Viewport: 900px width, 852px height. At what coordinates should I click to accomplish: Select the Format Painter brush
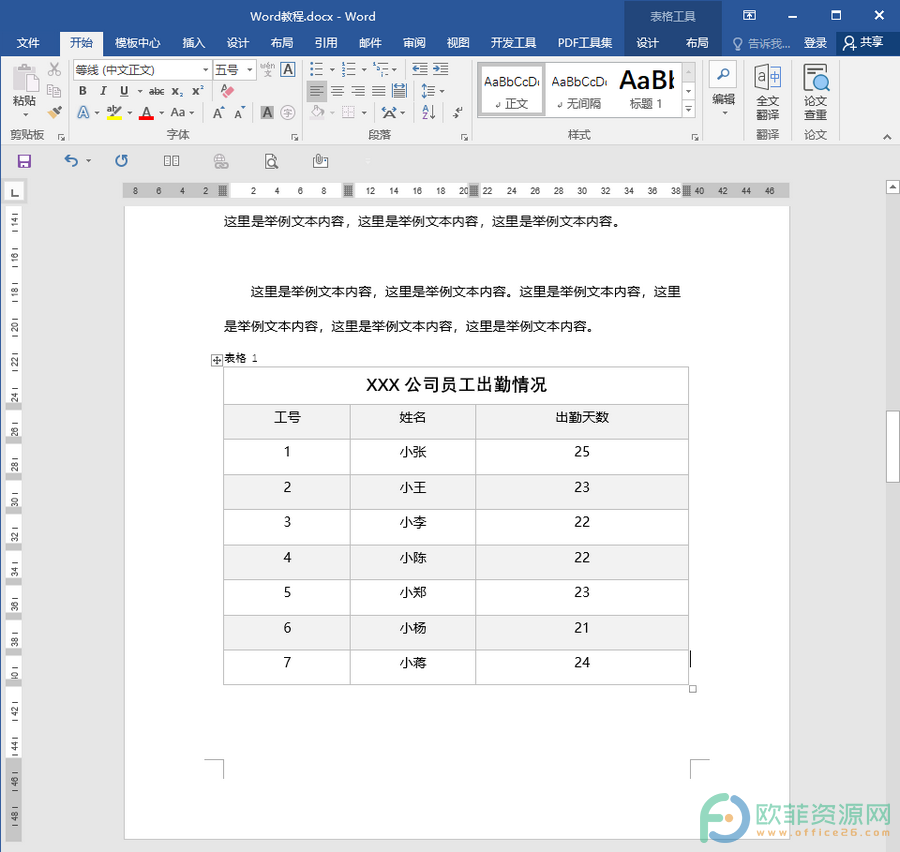pyautogui.click(x=55, y=112)
